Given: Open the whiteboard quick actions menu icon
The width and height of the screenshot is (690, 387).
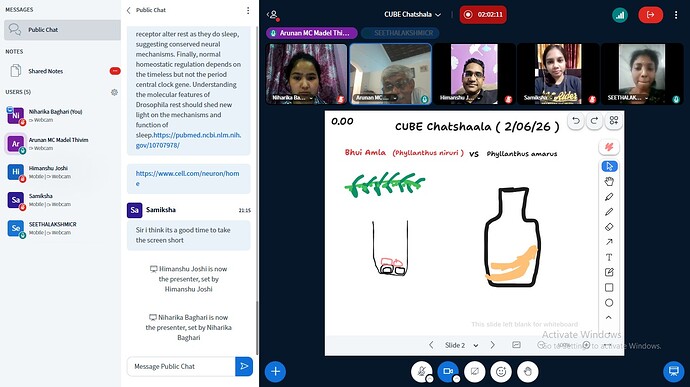Looking at the screenshot, I should click(x=614, y=121).
